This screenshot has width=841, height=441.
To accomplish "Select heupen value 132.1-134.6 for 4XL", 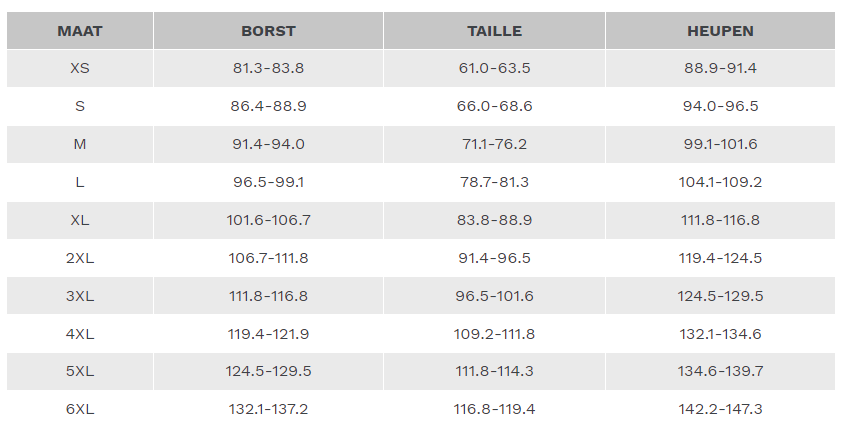I will coord(720,333).
